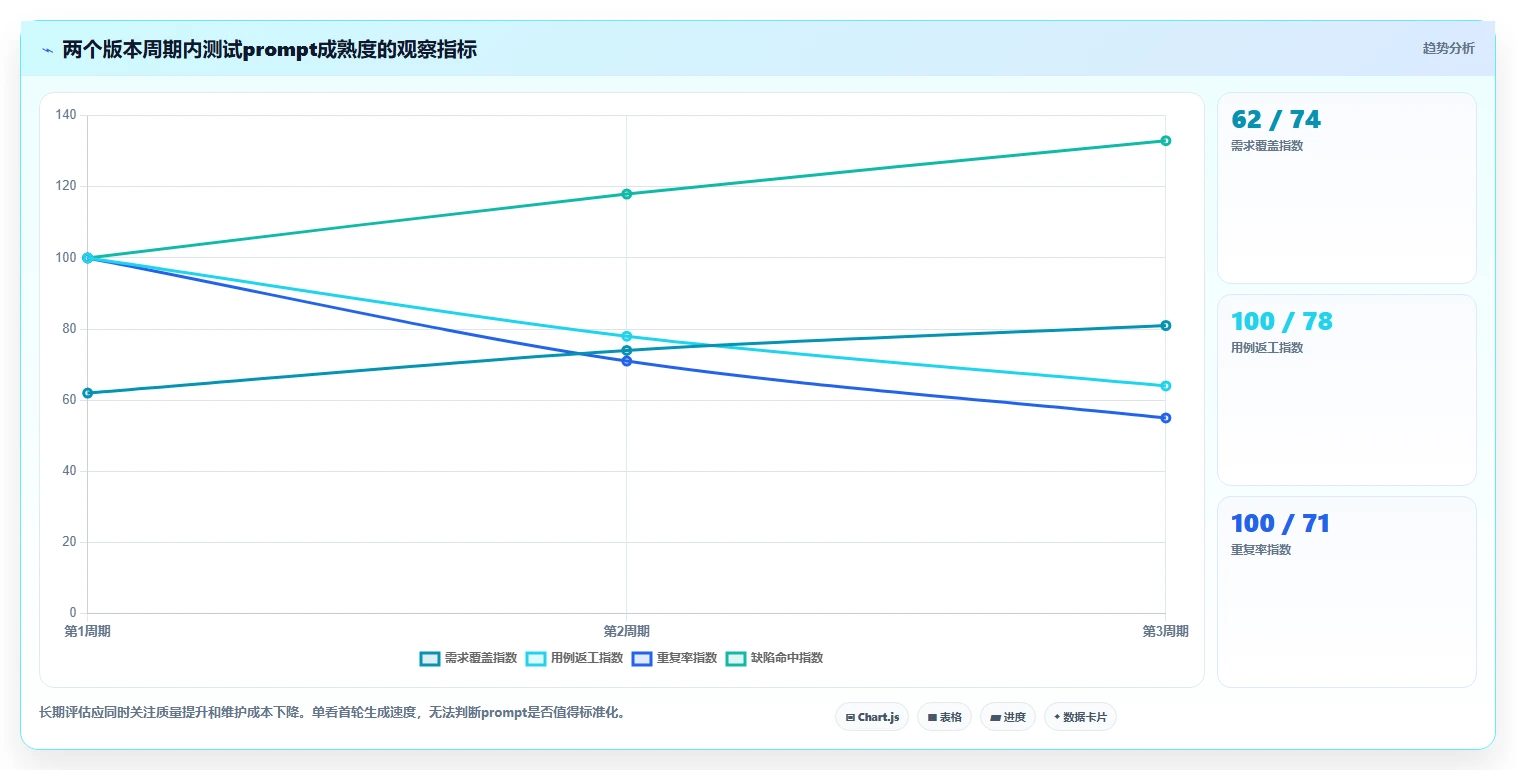Click the 表格 tag button
The image size is (1516, 770).
point(944,717)
